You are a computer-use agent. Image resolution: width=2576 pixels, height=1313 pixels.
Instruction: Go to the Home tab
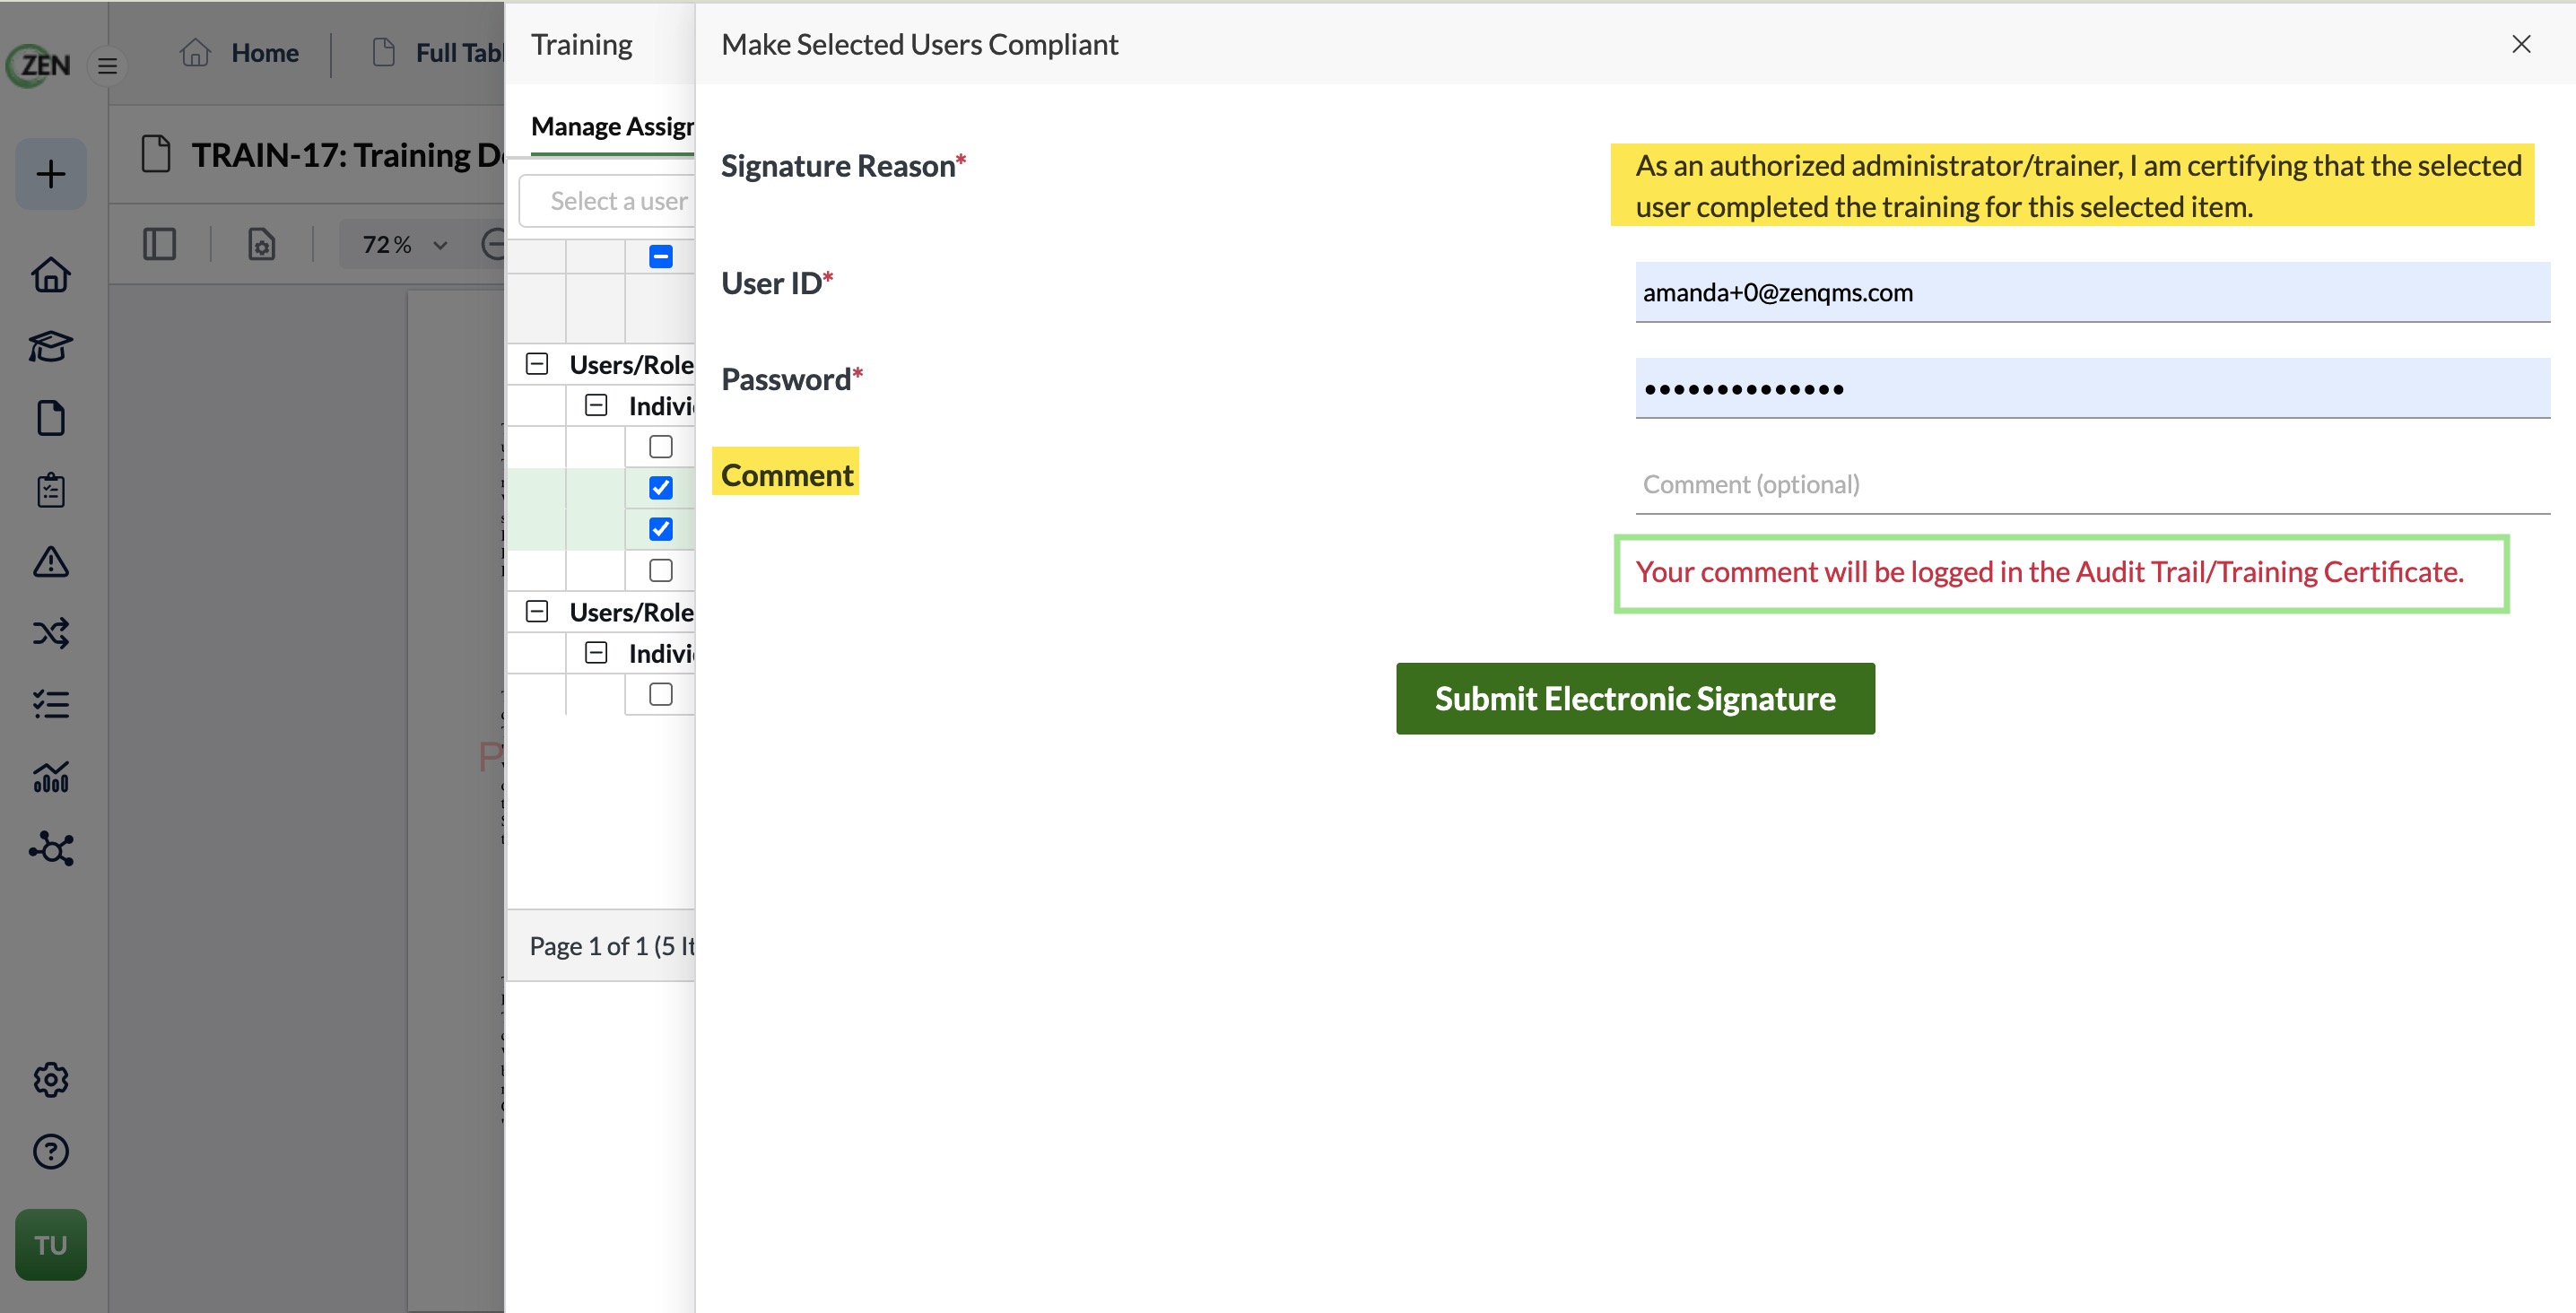(x=265, y=53)
